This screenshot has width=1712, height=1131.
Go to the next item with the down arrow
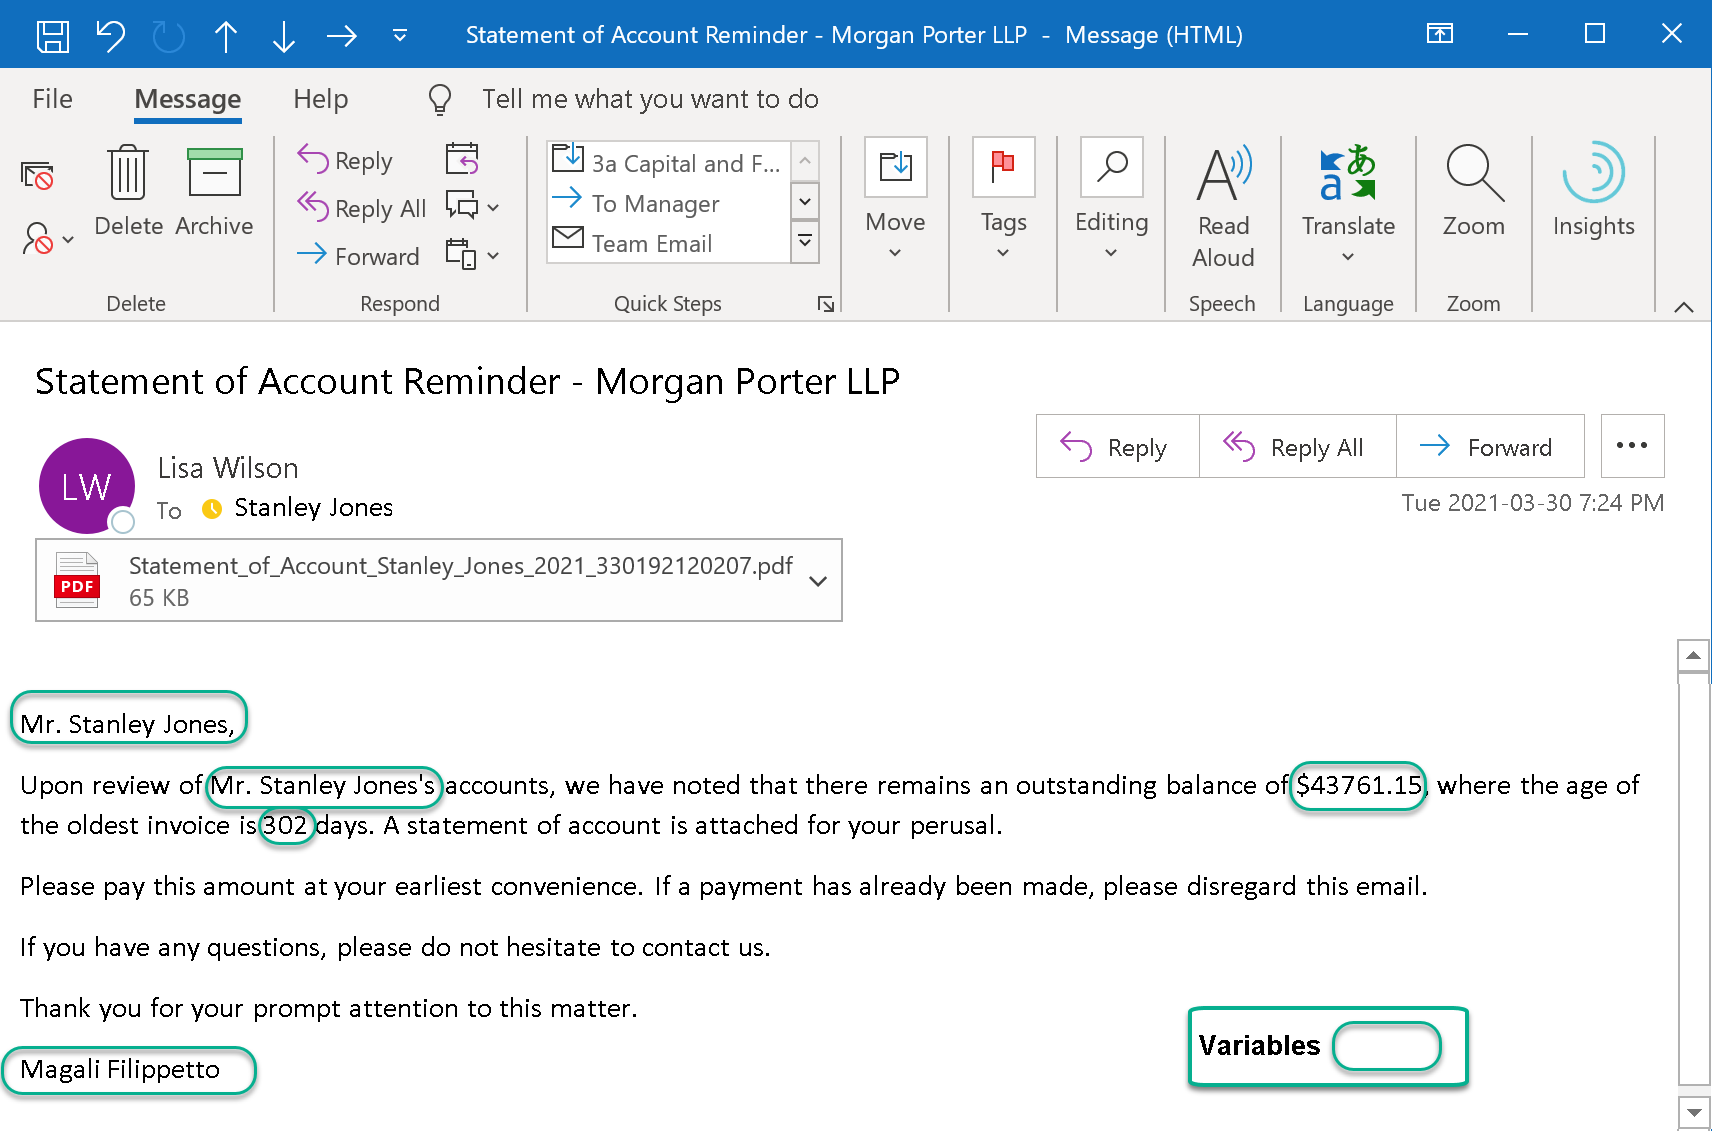pyautogui.click(x=284, y=36)
